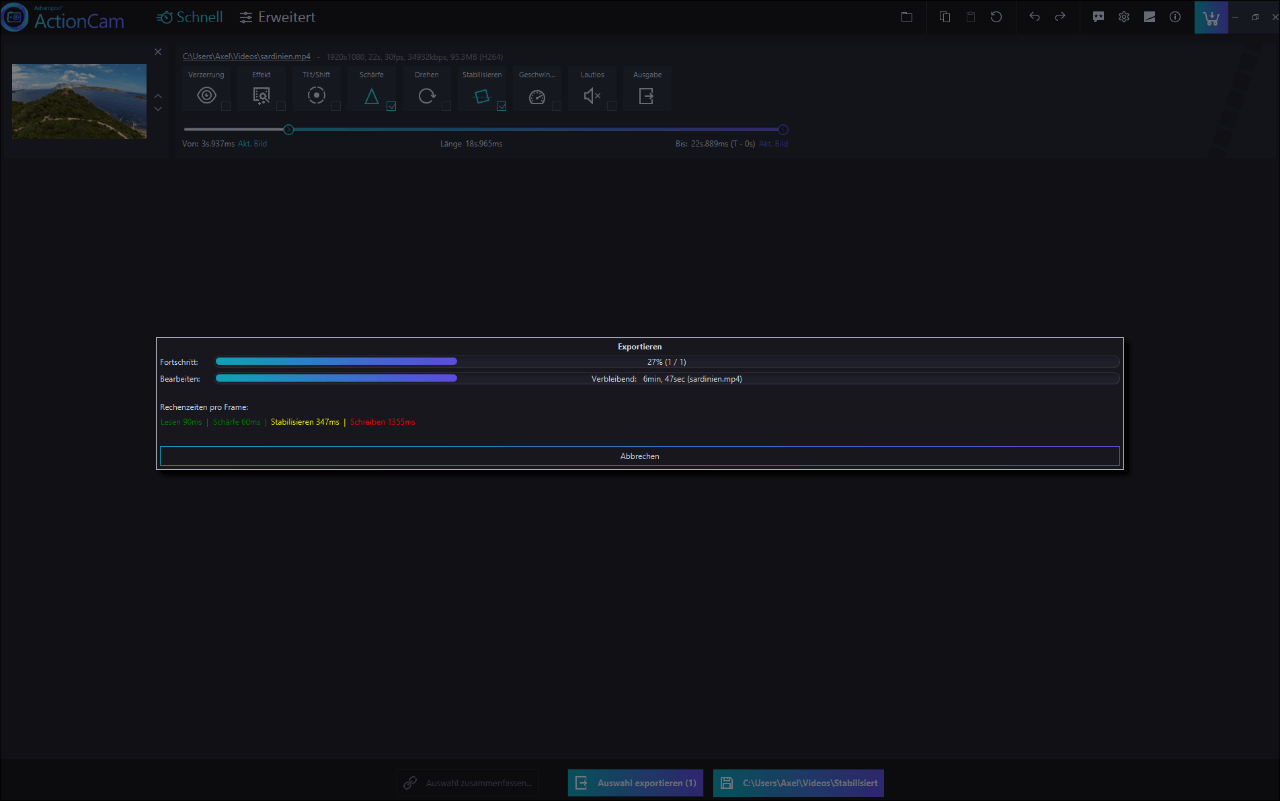Screen dimensions: 1280x801
Task: Toggle the Drehen checkbox
Action: (x=446, y=106)
